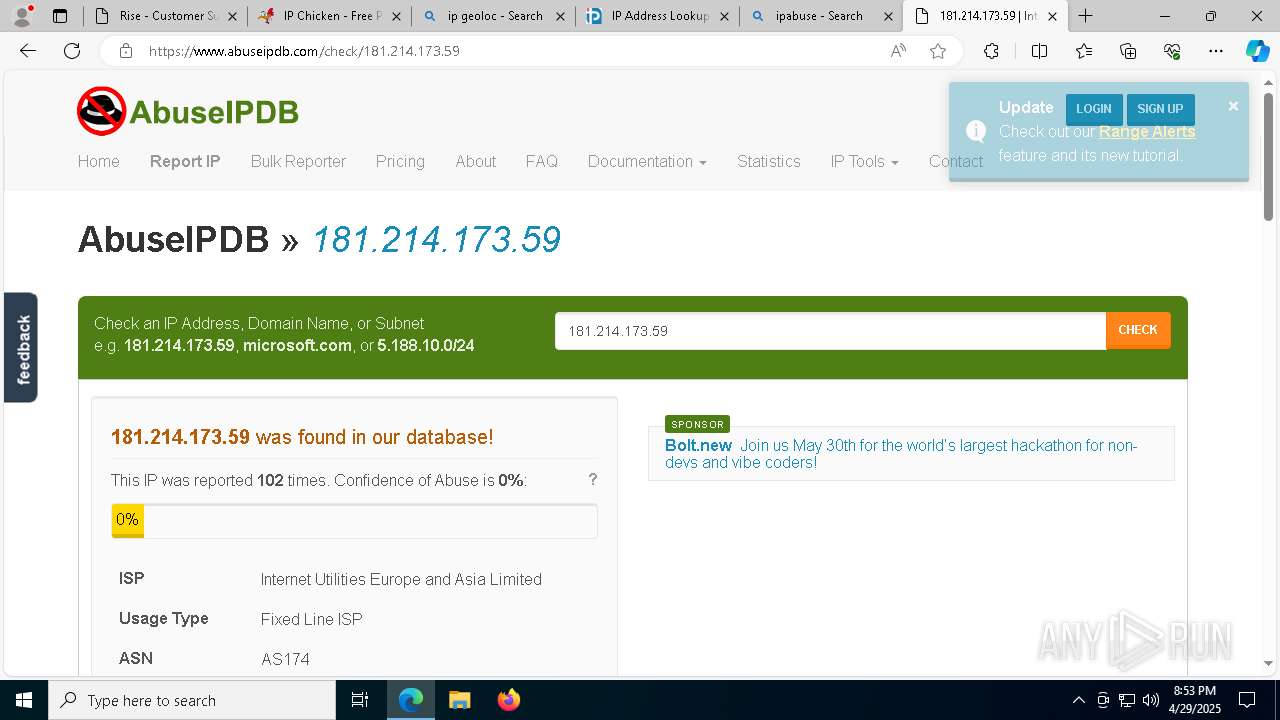Launch the Copilot sidebar icon

click(1257, 51)
